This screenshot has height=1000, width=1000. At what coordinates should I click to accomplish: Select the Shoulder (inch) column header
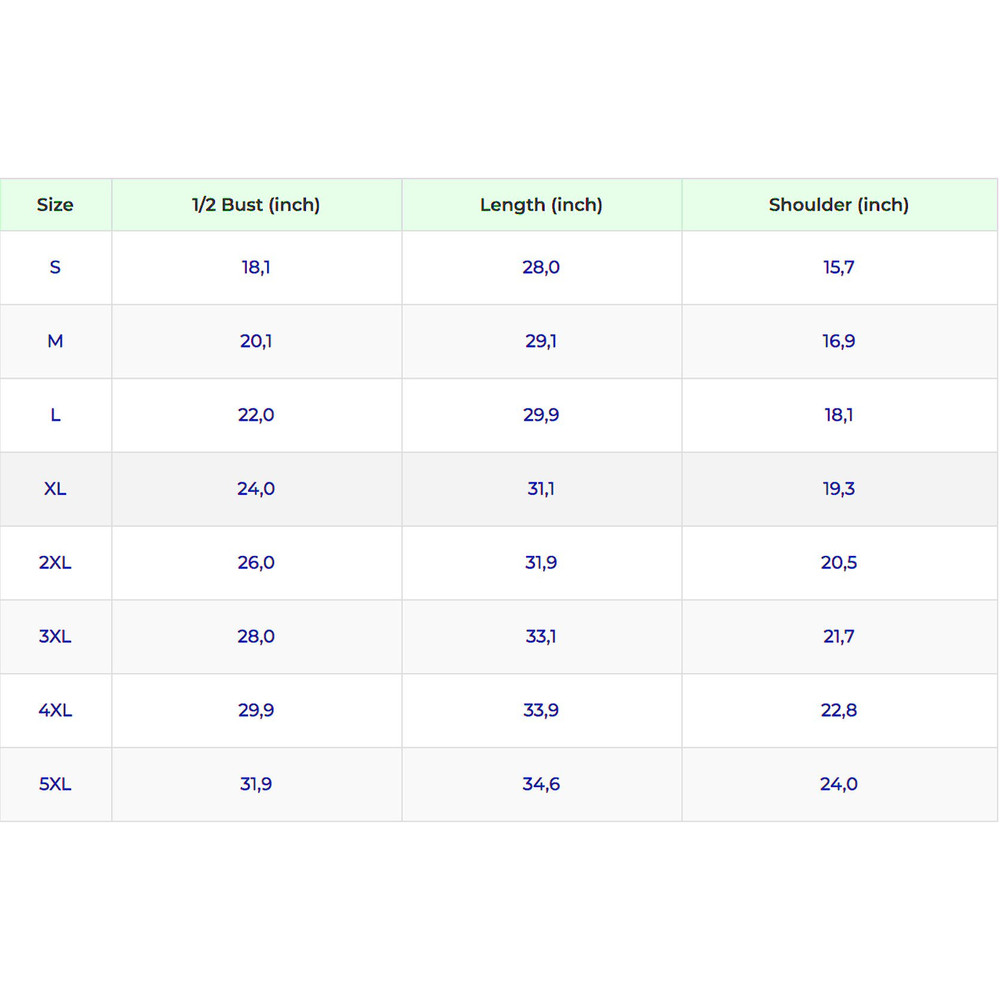[838, 205]
